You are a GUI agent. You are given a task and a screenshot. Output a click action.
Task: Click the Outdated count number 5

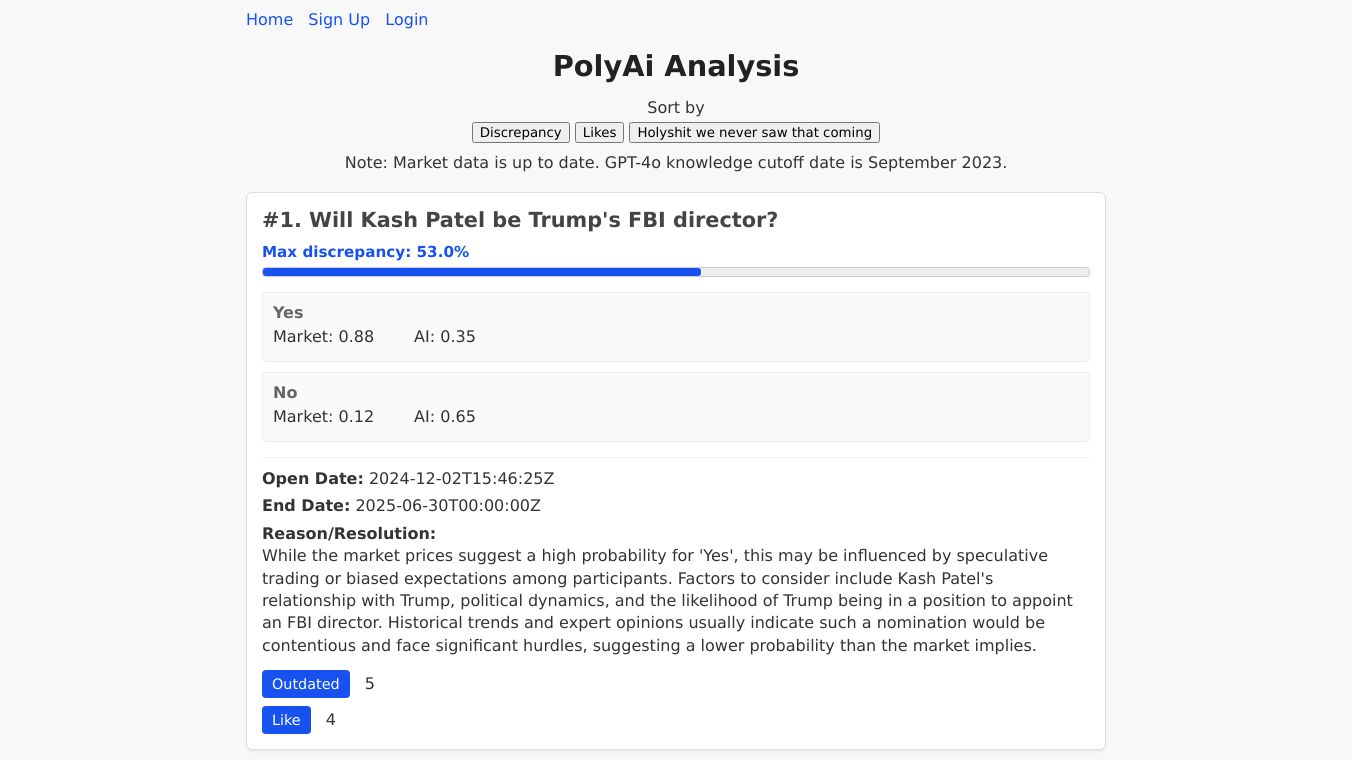[x=369, y=684]
